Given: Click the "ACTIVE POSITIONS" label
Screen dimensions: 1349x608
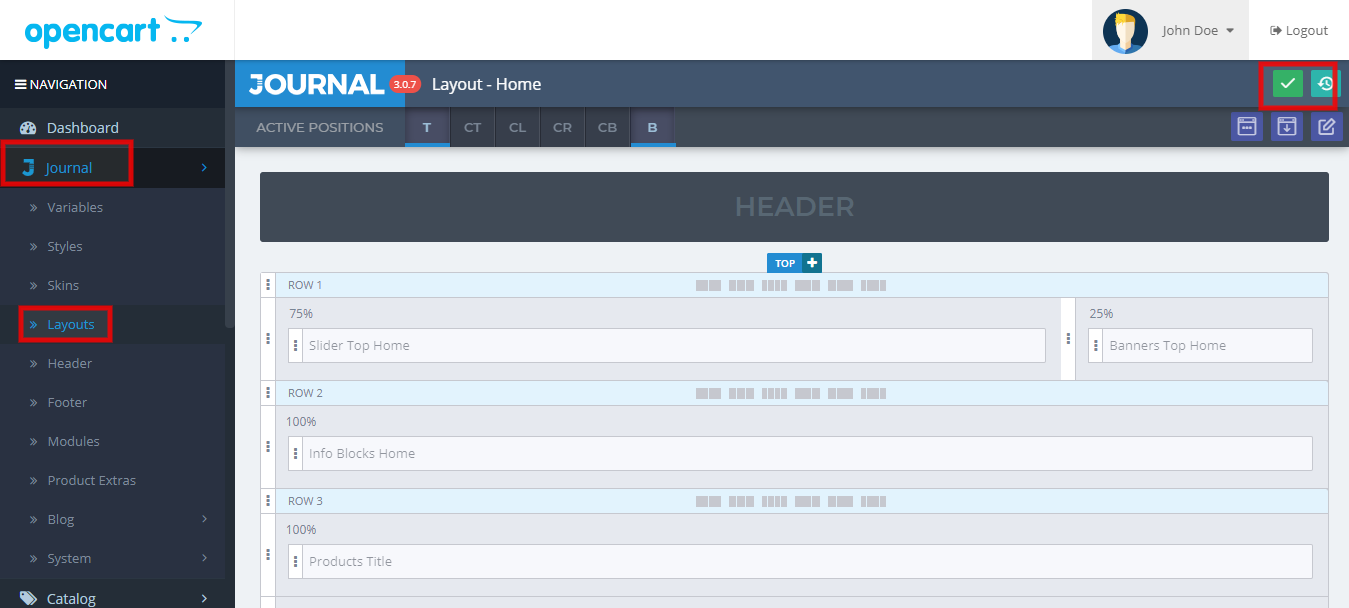Looking at the screenshot, I should [x=320, y=128].
